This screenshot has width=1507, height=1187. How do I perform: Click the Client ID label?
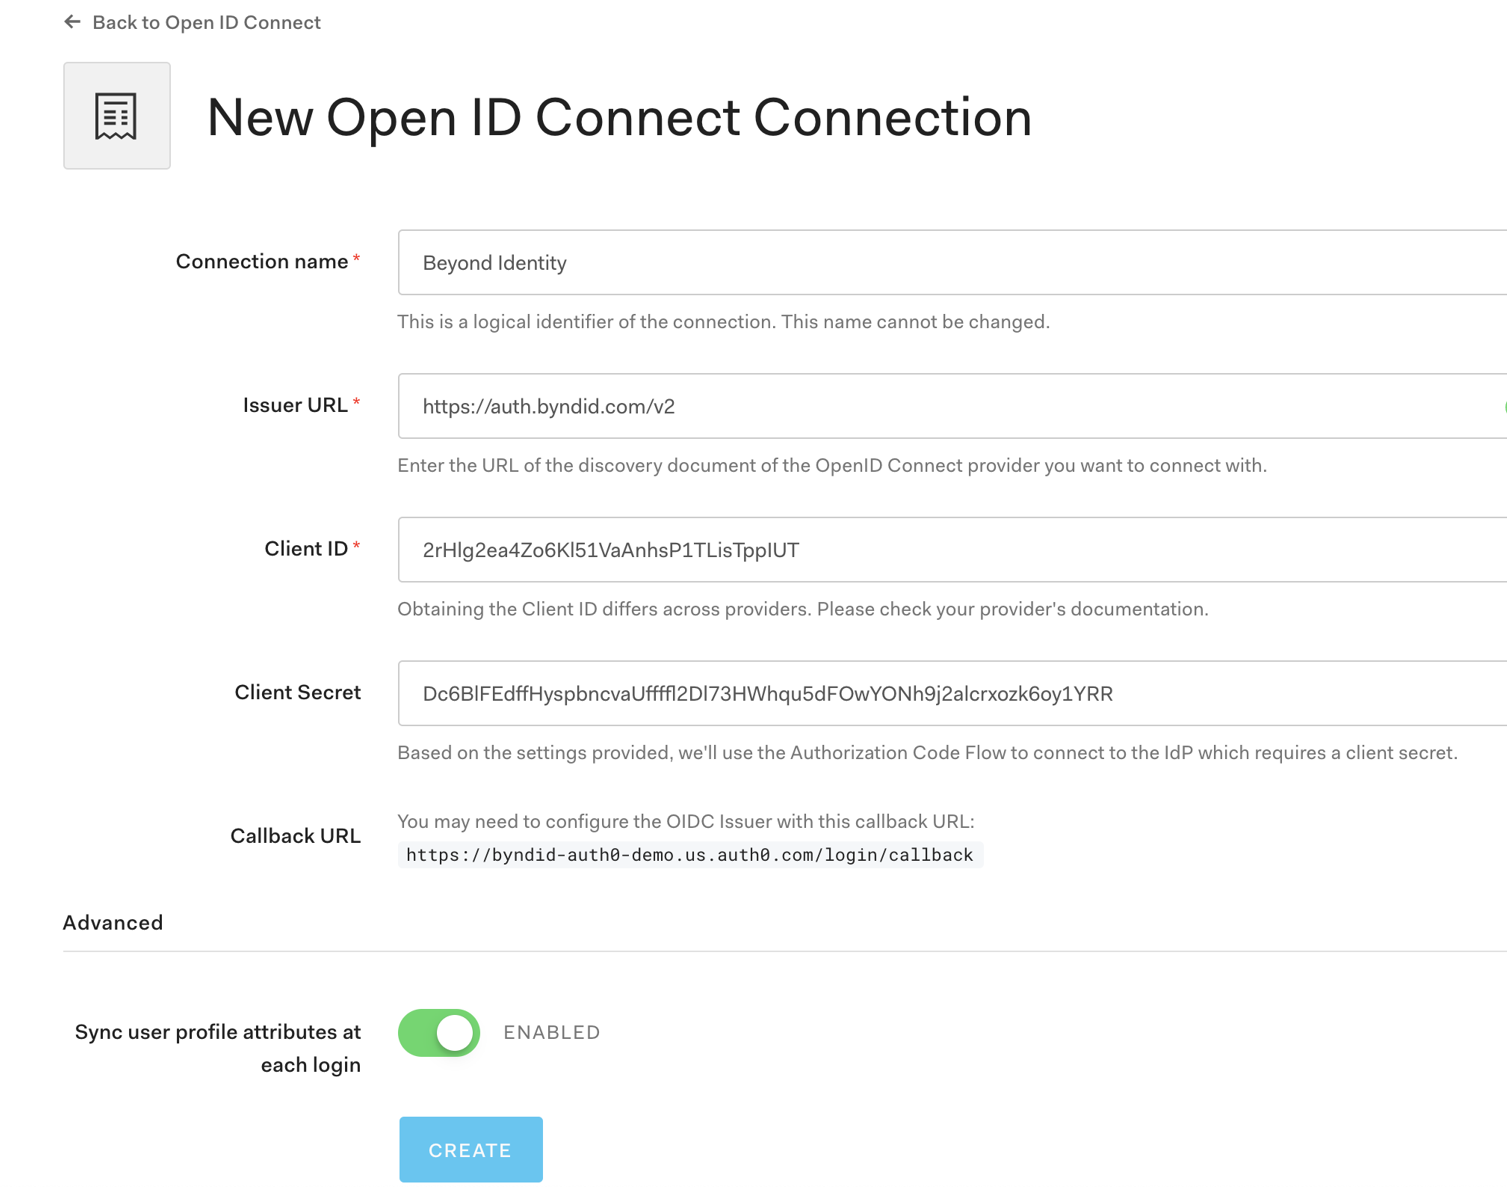[306, 549]
